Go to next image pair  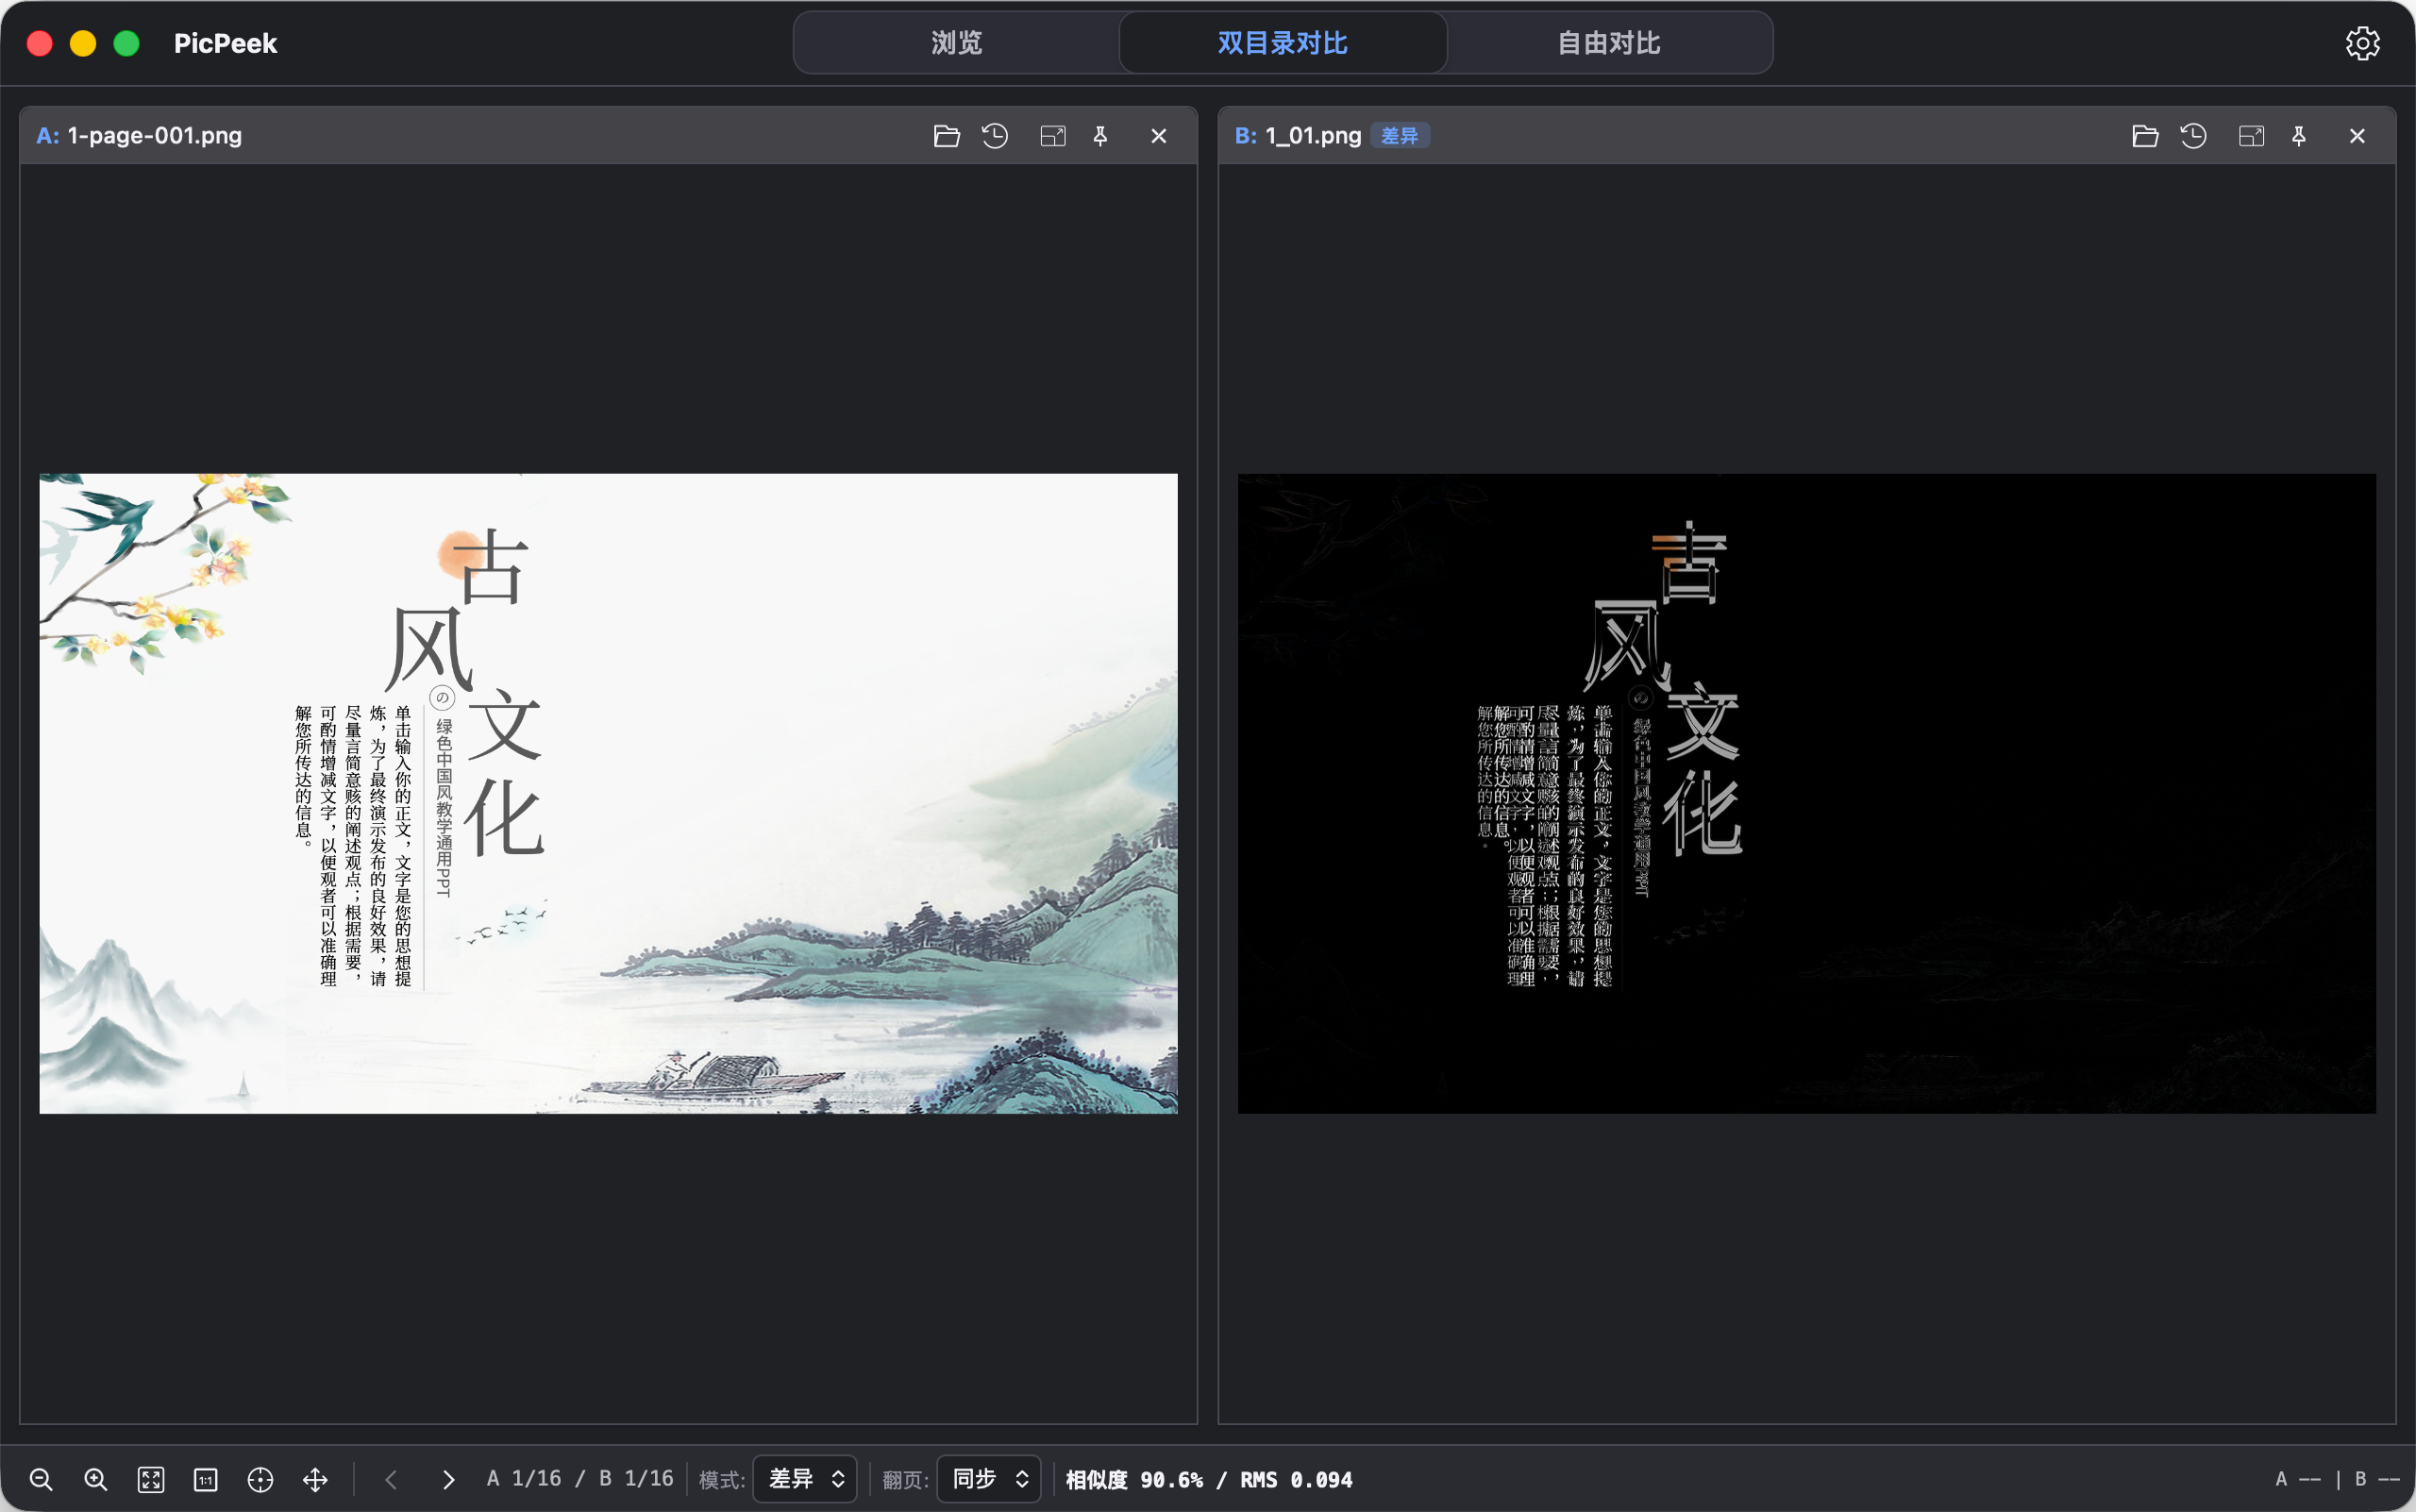(x=448, y=1479)
